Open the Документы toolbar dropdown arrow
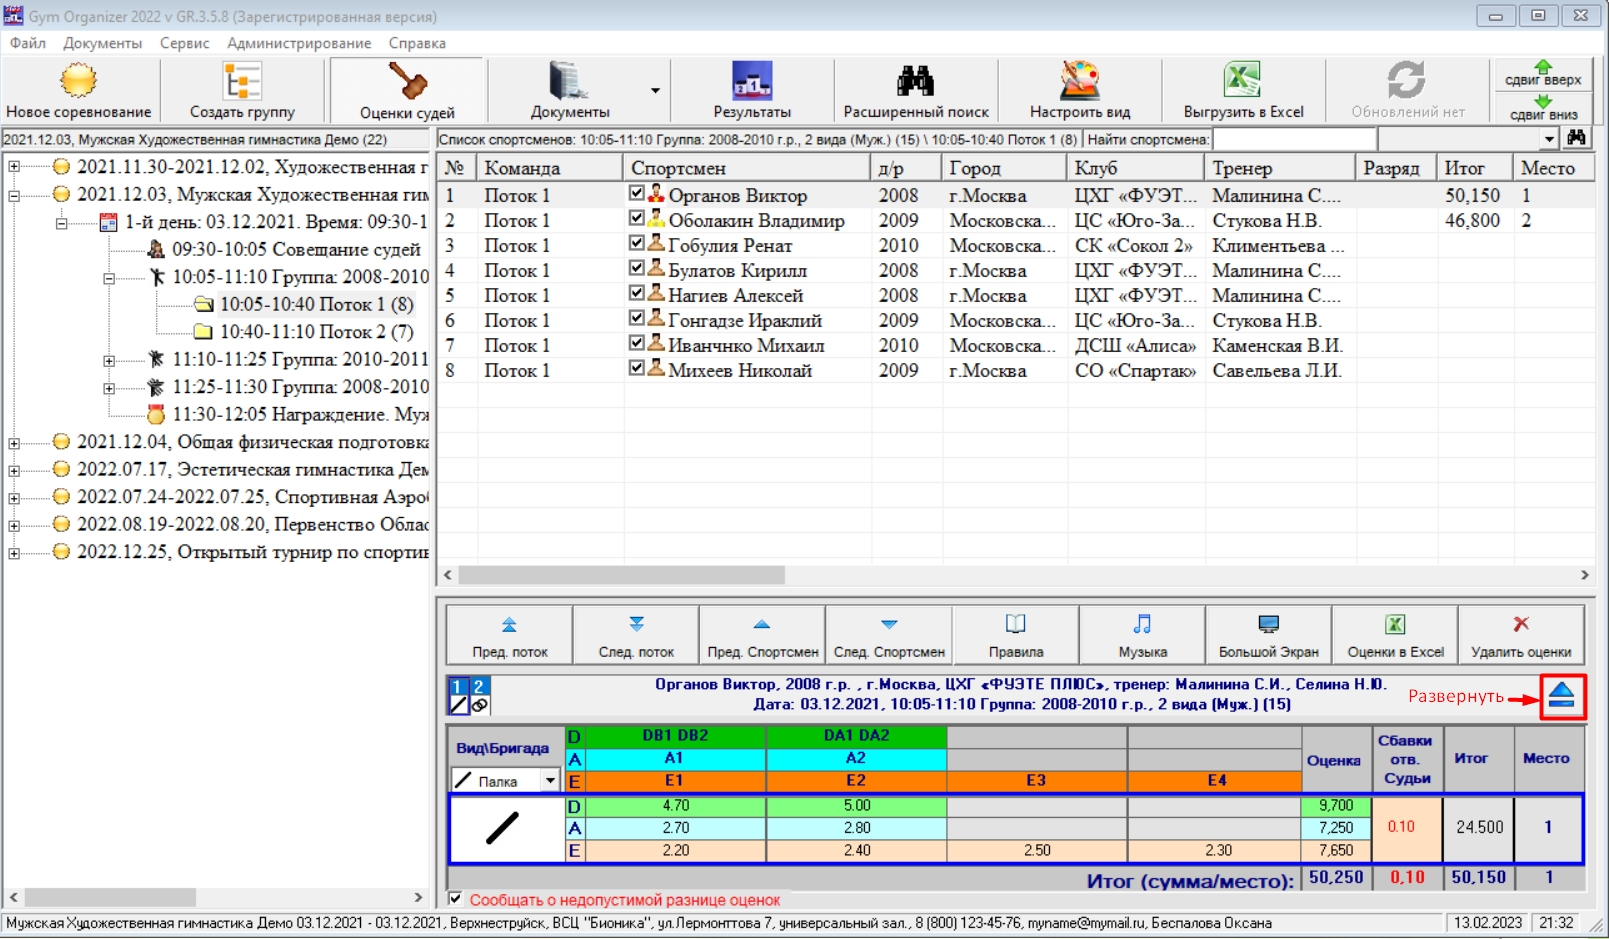The image size is (1609, 939). point(655,90)
